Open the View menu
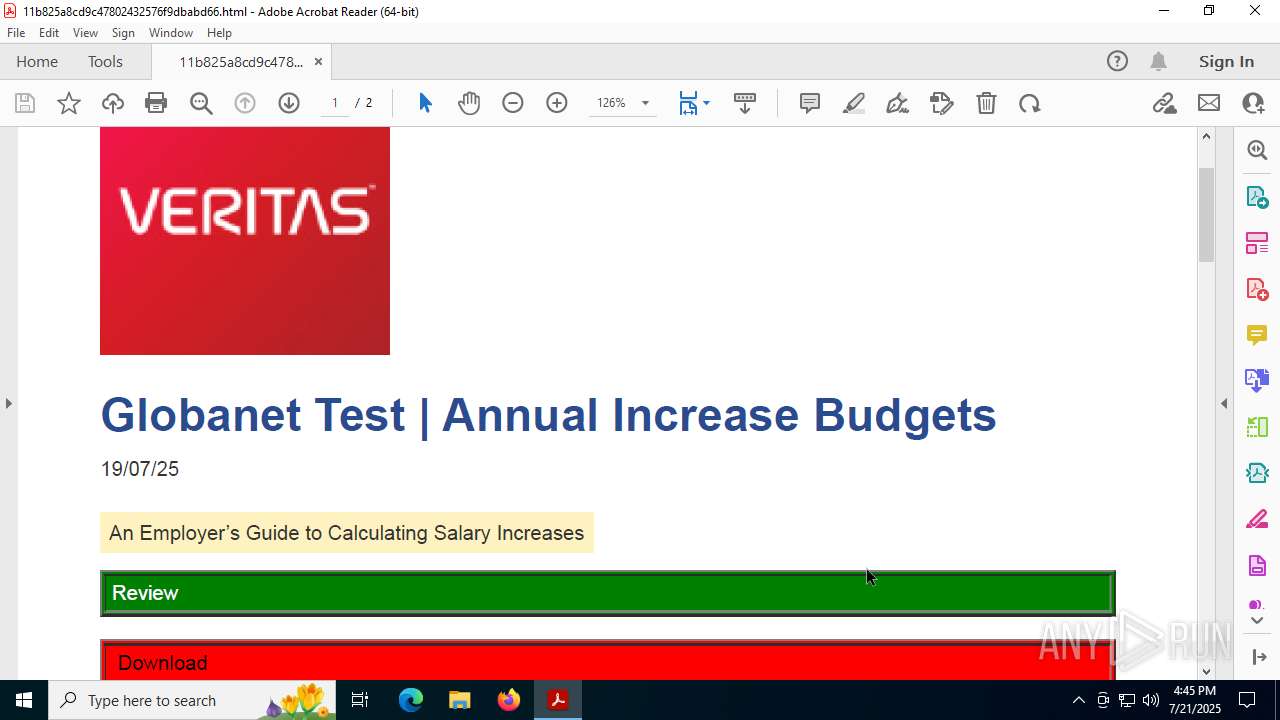Screen dimensions: 1280x720 click(x=86, y=33)
